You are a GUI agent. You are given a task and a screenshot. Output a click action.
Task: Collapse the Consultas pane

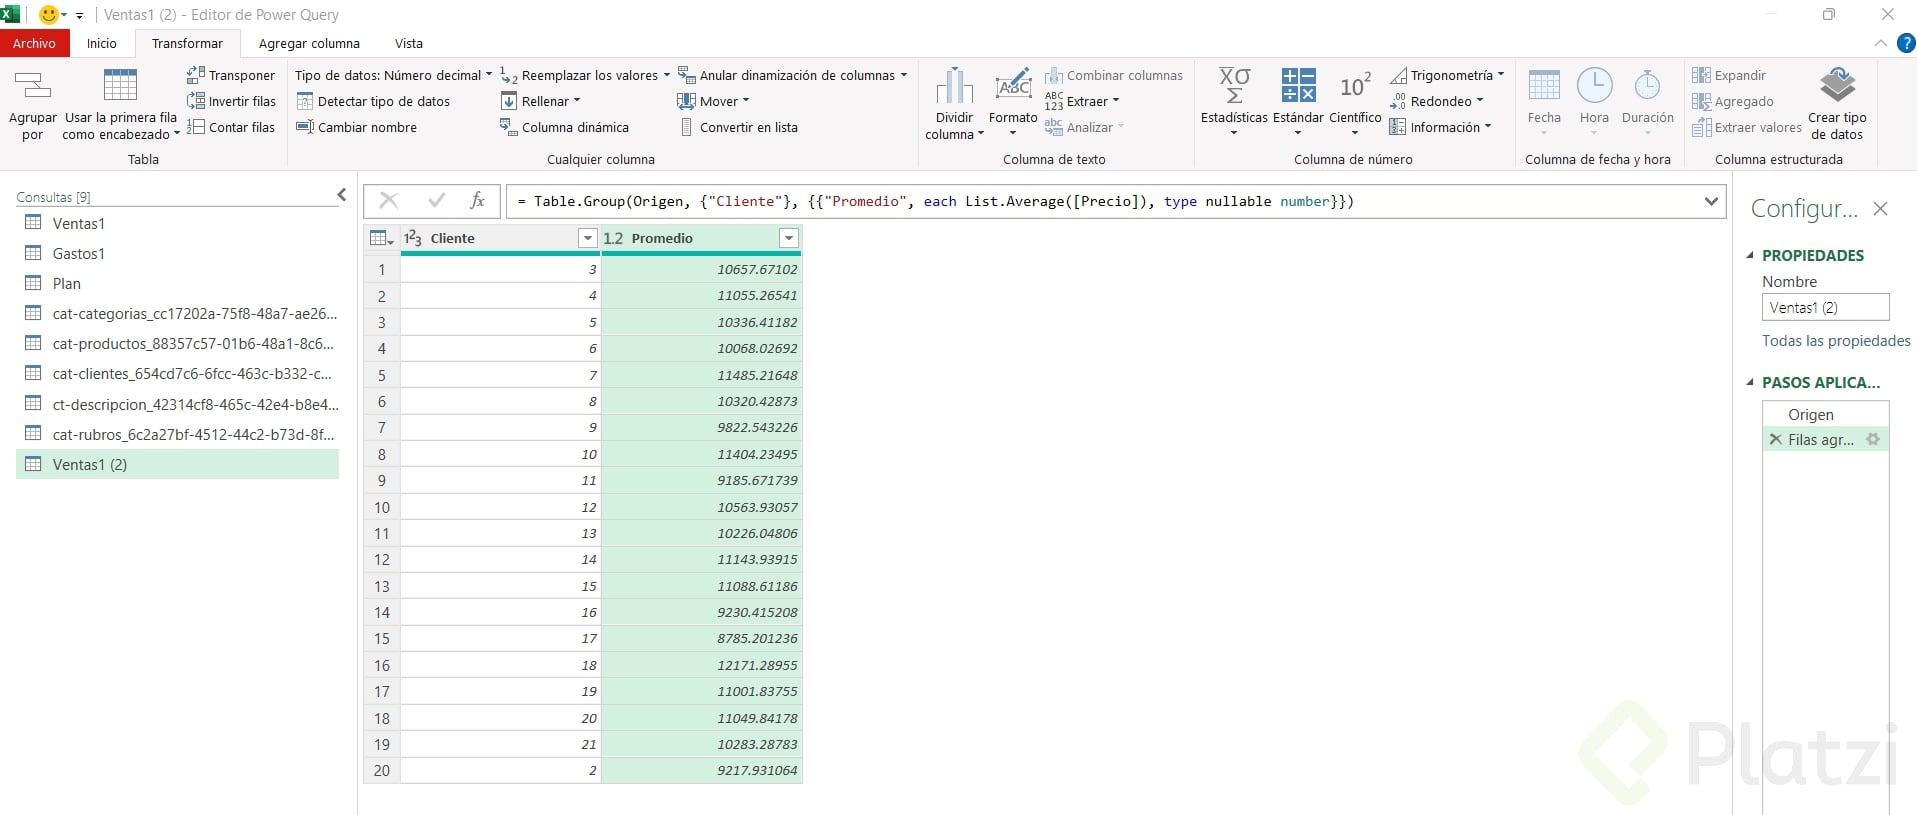(x=341, y=195)
